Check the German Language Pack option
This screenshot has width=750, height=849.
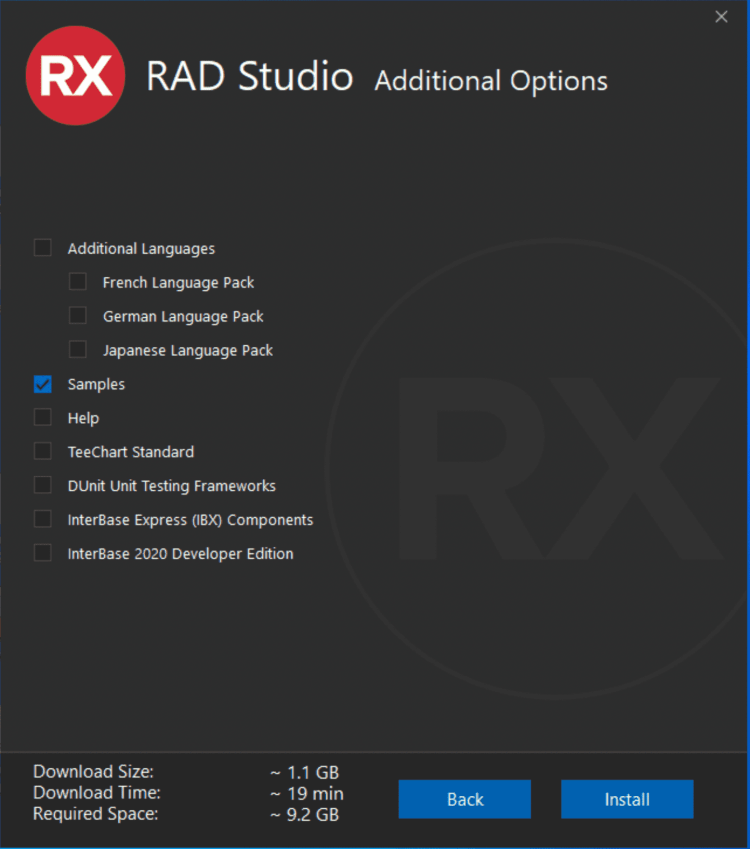click(x=78, y=316)
